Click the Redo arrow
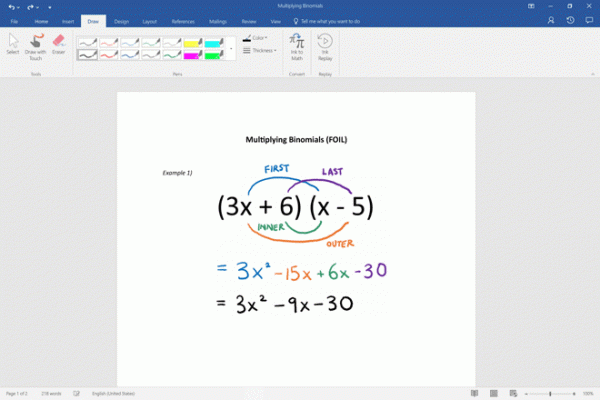Screen dimensions: 600x400 30,7
